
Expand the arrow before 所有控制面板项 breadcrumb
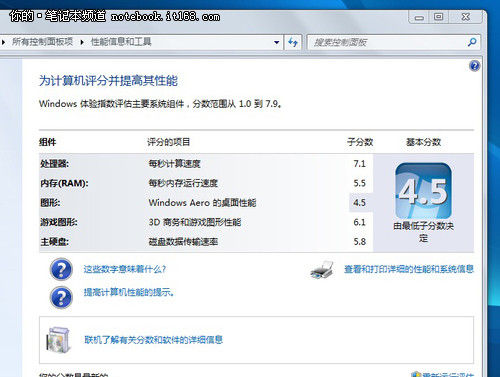[3, 42]
